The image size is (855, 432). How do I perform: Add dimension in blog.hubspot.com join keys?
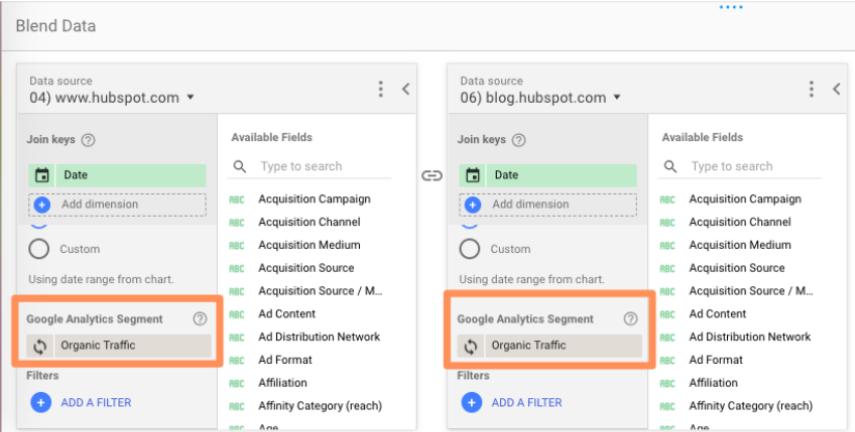coord(547,205)
